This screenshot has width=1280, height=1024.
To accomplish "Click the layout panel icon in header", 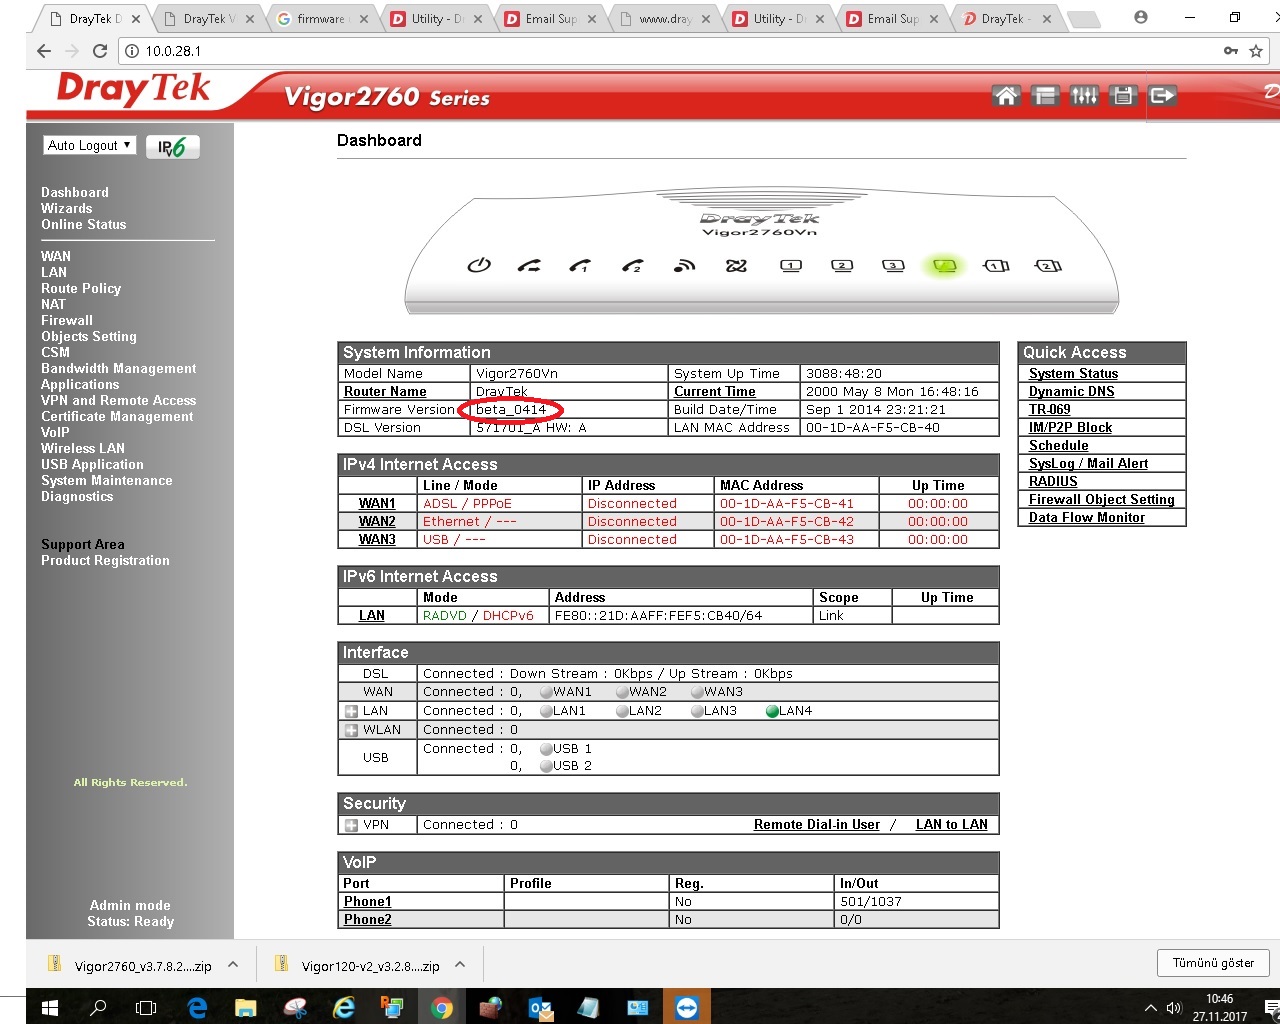I will (1045, 96).
